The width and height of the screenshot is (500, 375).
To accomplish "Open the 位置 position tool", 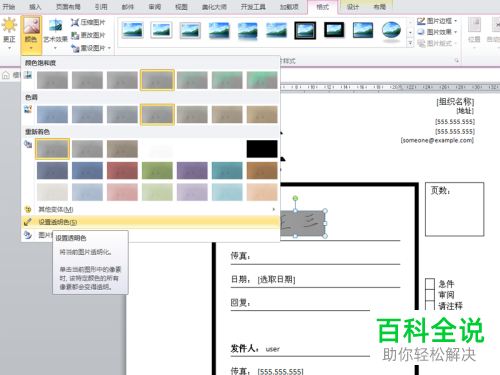I will [474, 33].
